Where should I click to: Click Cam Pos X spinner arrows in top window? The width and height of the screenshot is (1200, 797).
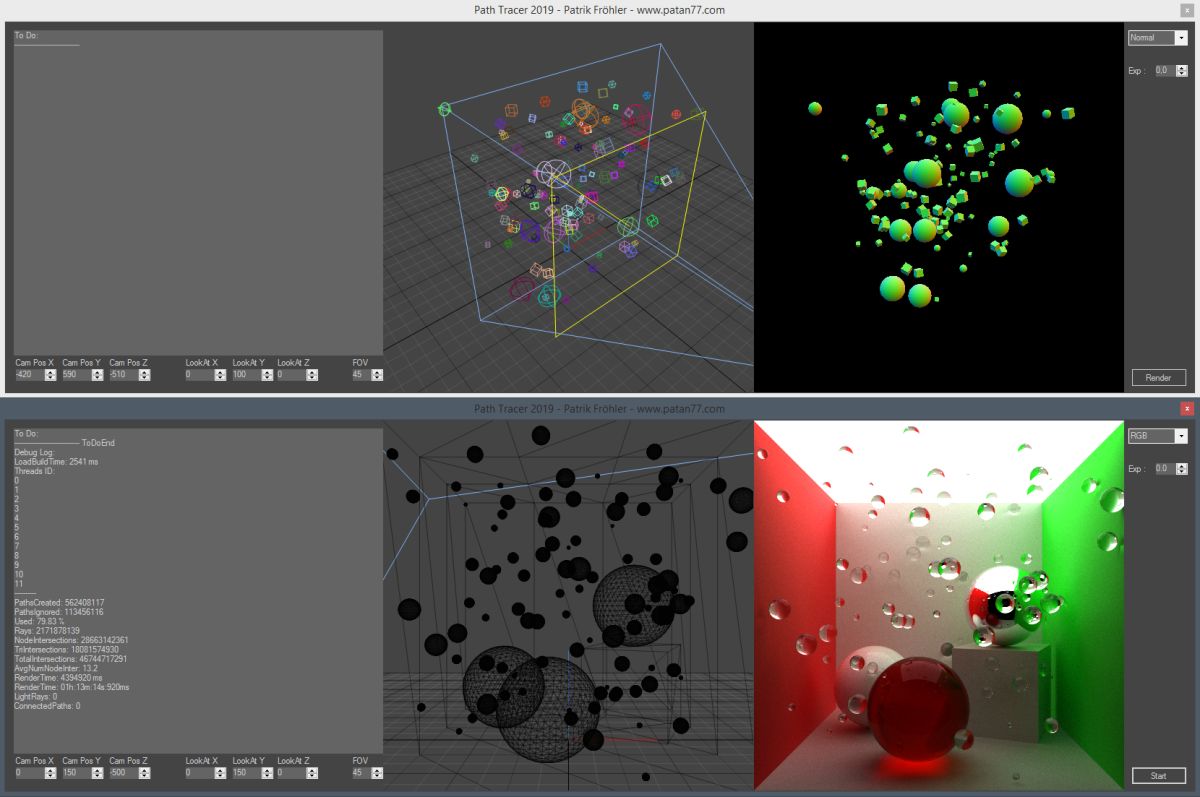click(51, 375)
